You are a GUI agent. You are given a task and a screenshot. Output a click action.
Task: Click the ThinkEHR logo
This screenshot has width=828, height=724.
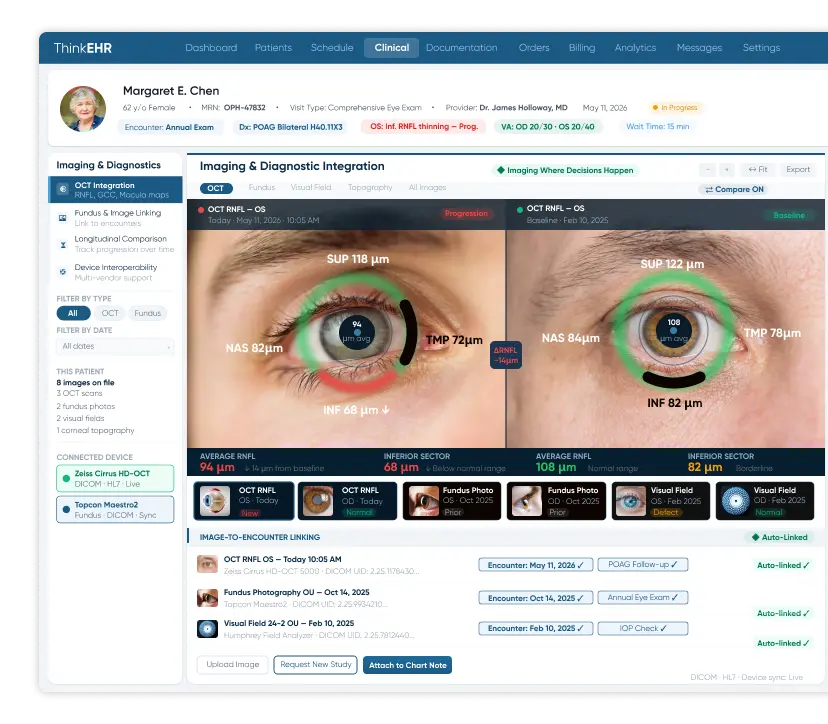[83, 48]
